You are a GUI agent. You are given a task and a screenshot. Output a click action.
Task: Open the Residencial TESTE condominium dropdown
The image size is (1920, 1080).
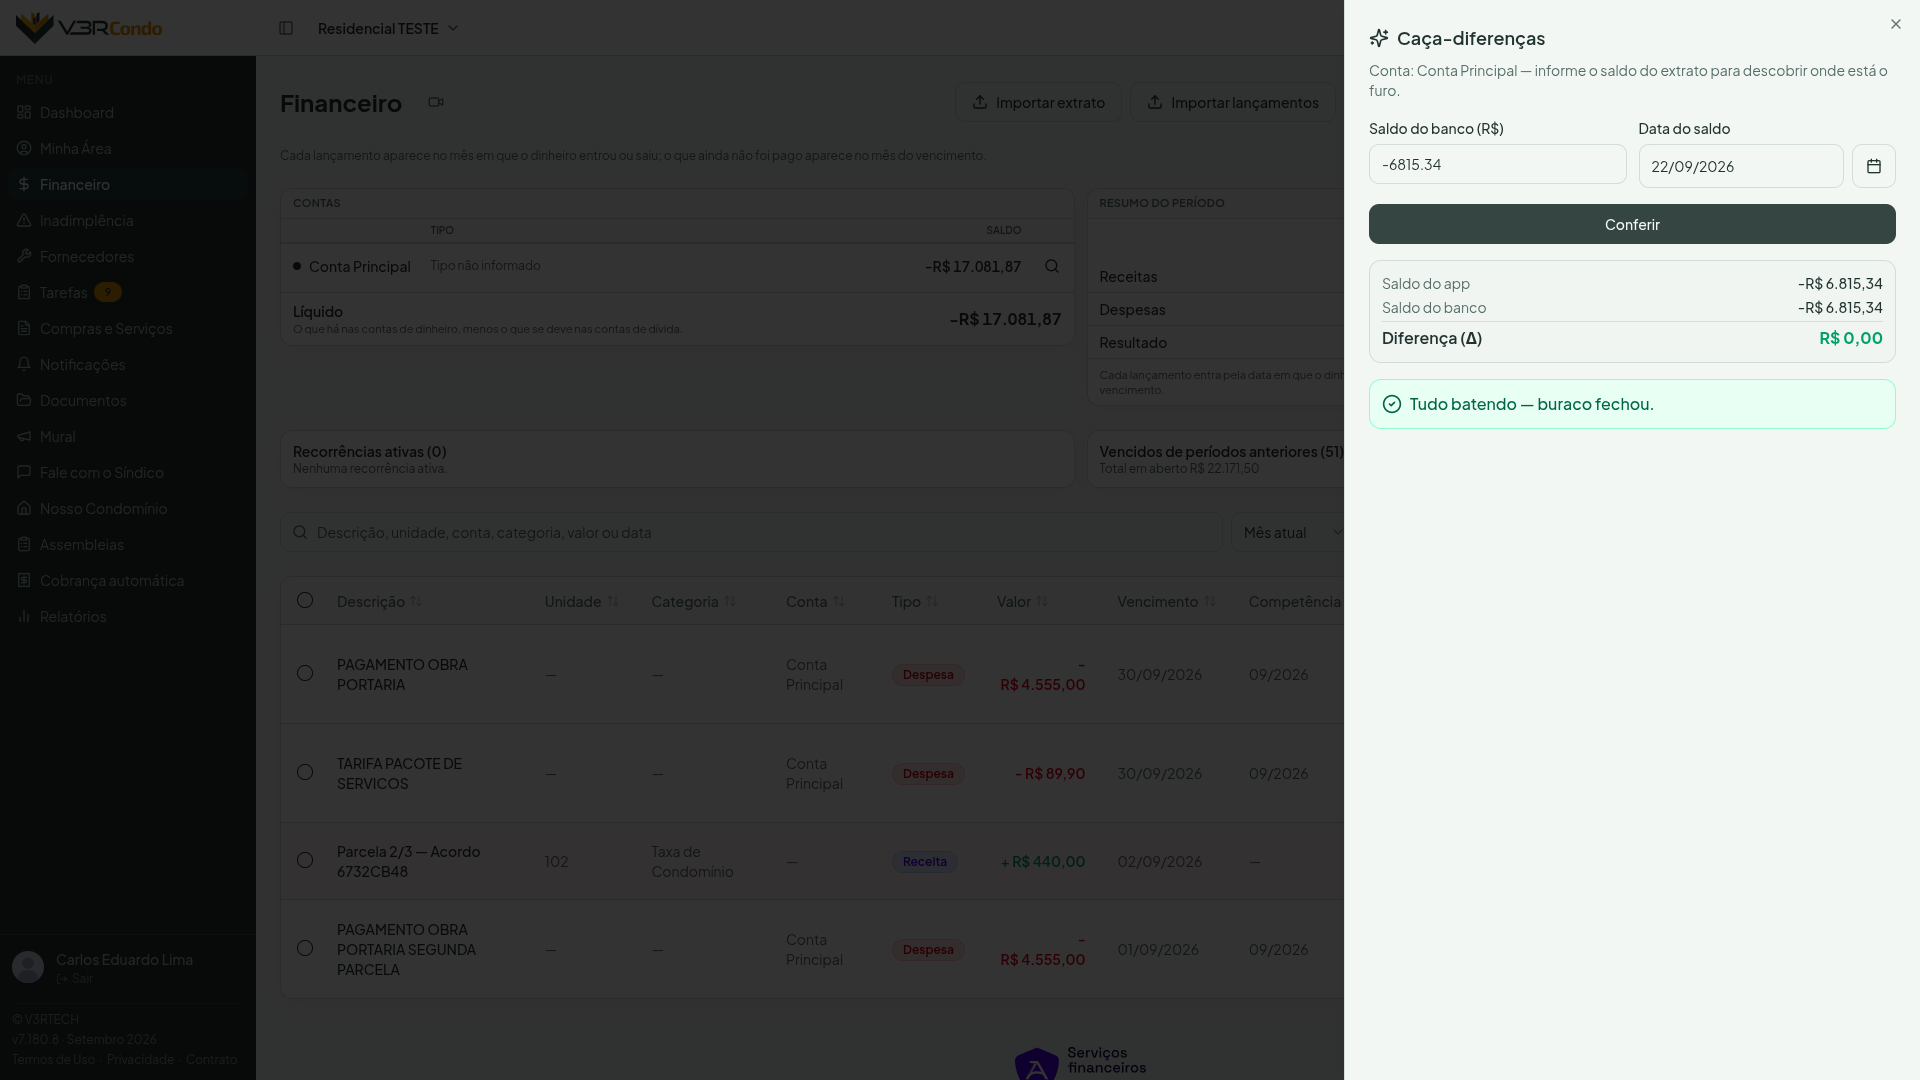click(388, 28)
